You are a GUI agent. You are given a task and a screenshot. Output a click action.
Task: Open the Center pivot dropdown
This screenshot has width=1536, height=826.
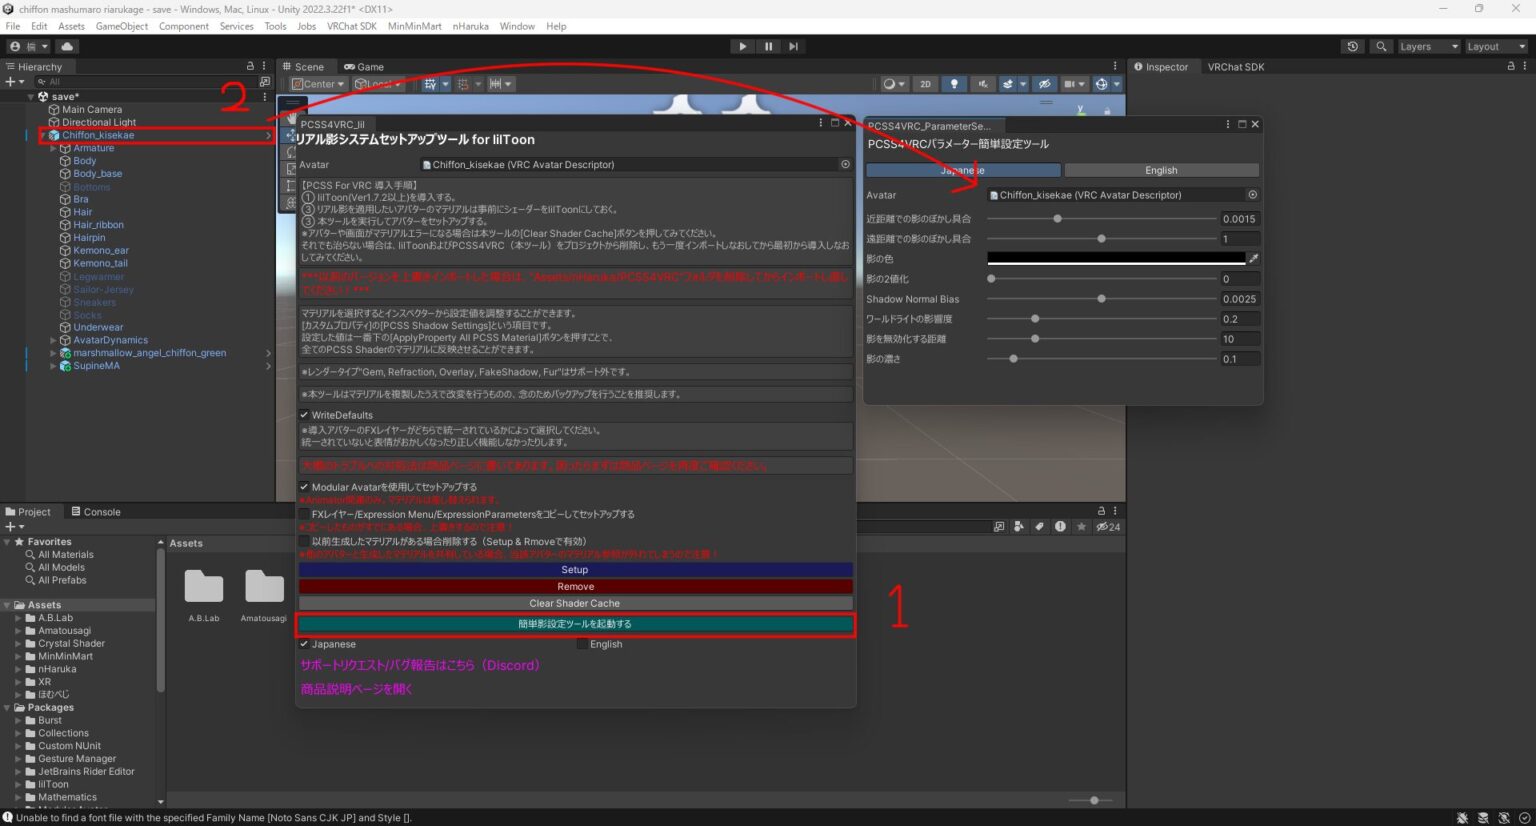coord(317,84)
